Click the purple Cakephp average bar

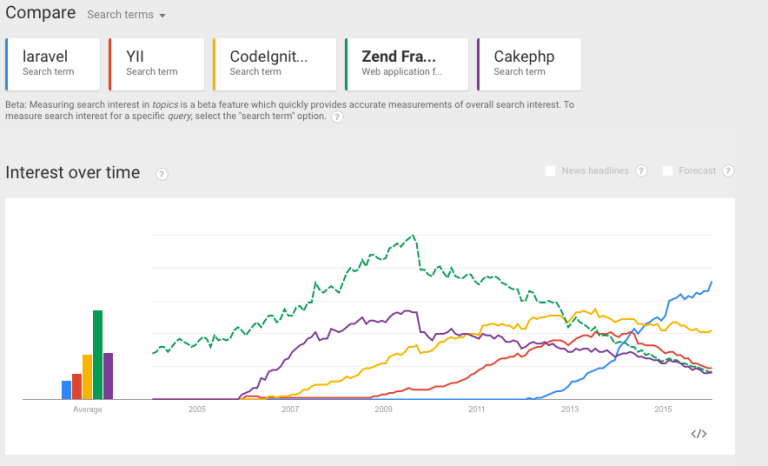(108, 376)
